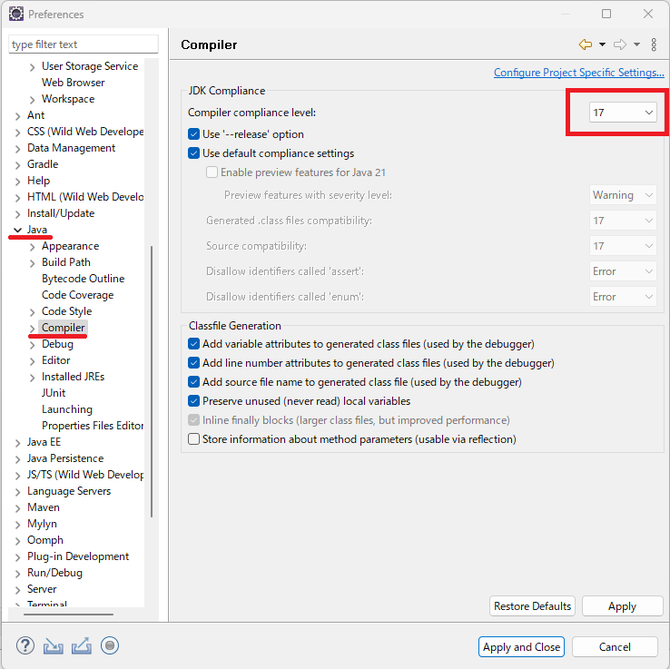Select Language Servers tree item
Image resolution: width=670 pixels, height=669 pixels.
pyautogui.click(x=69, y=491)
